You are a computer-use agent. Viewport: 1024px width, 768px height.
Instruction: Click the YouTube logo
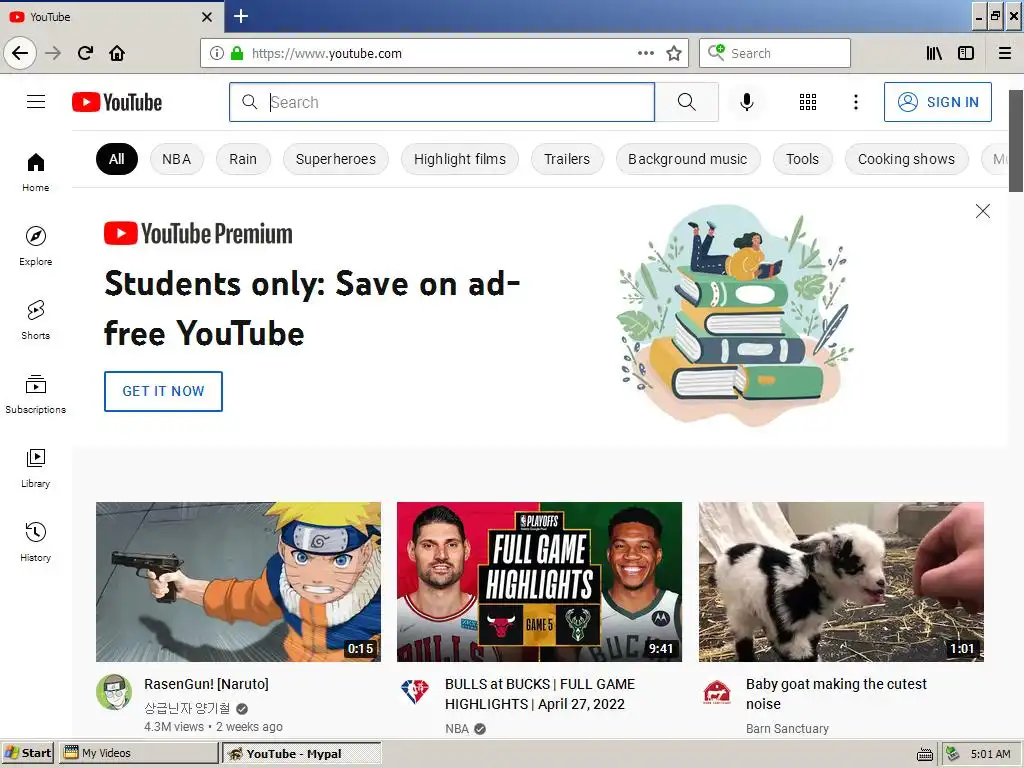117,102
